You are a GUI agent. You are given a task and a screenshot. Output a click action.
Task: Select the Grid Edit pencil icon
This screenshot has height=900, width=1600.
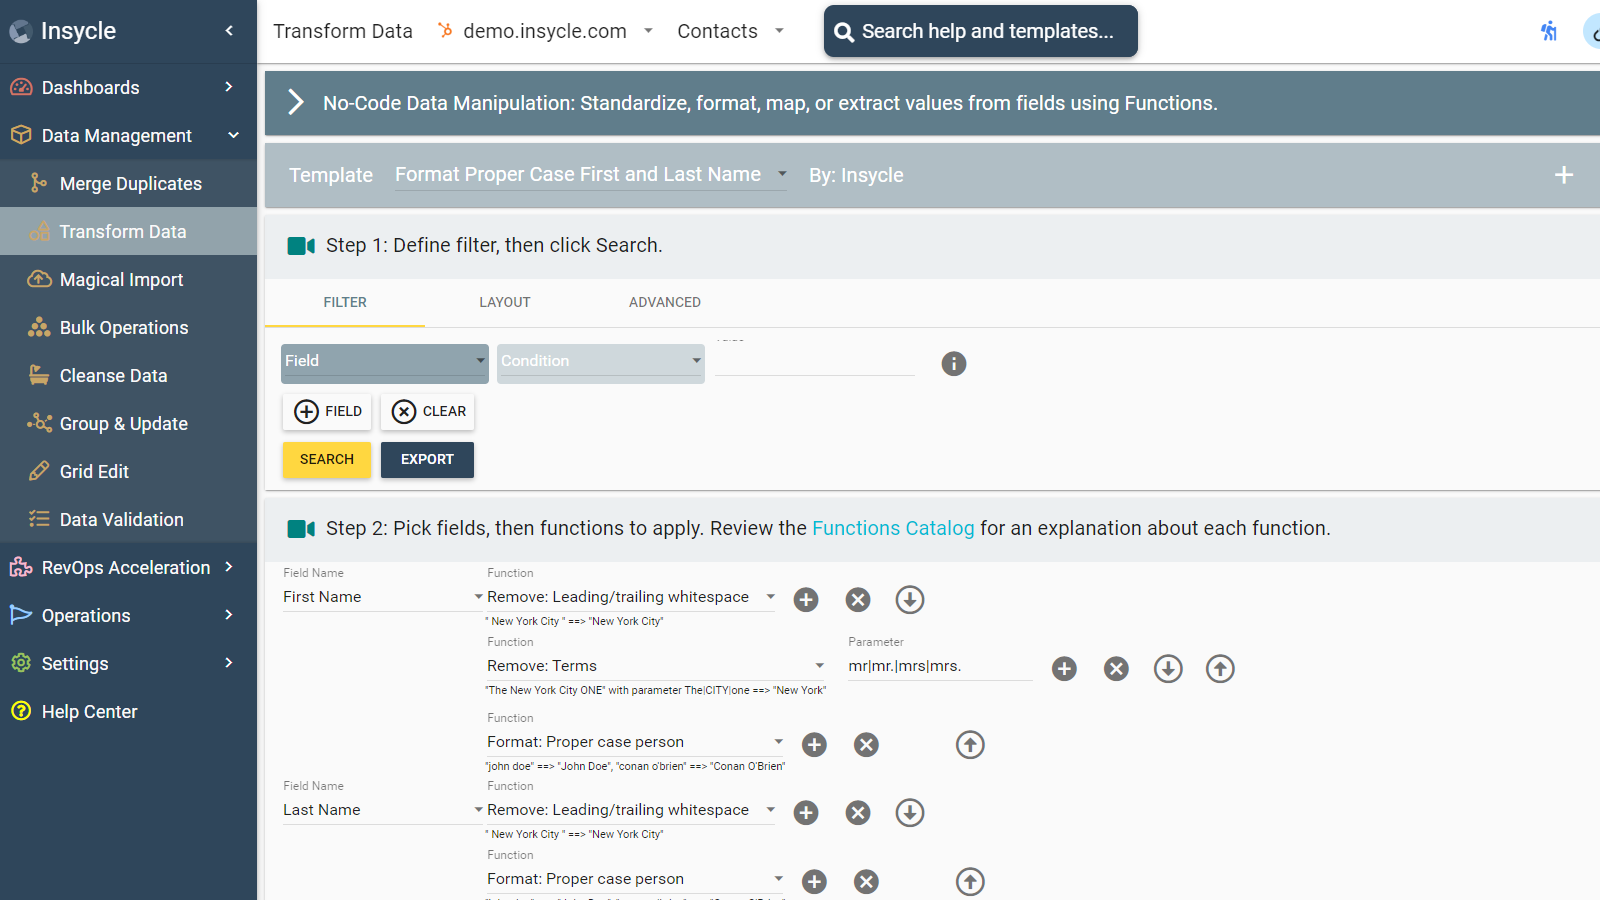pos(38,471)
